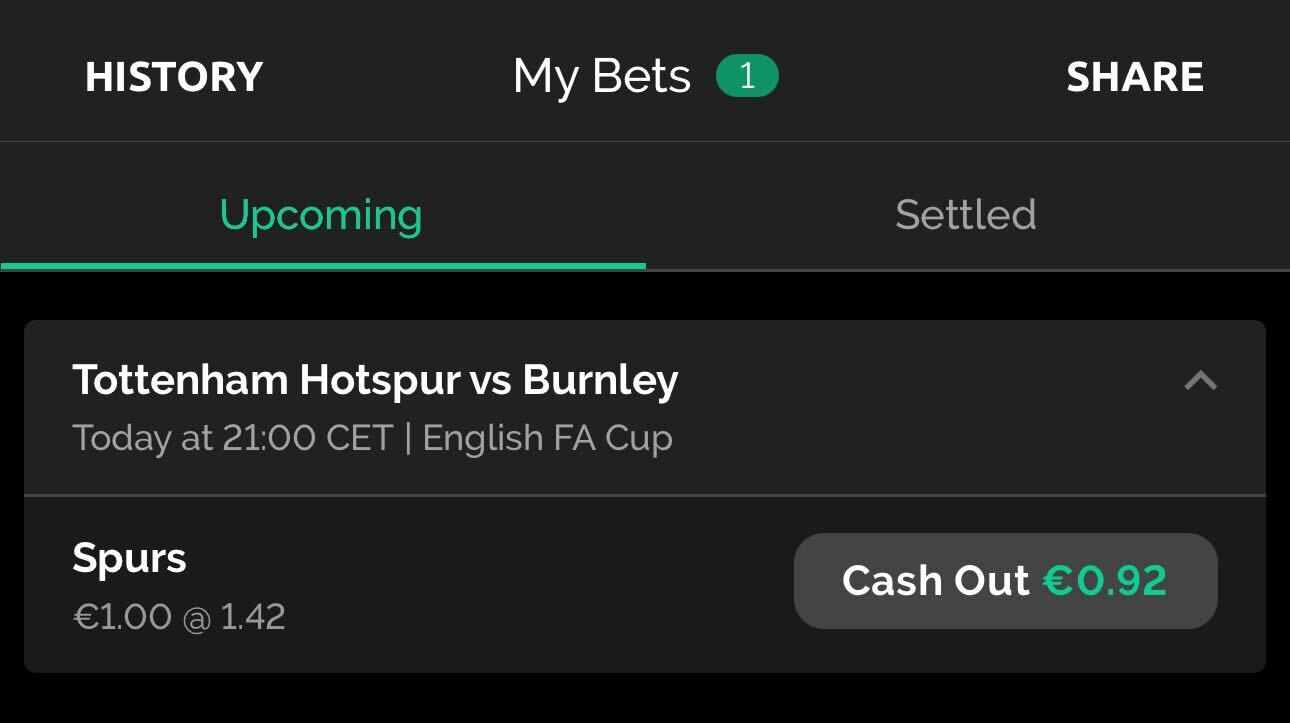Switch to the Settled tab
The width and height of the screenshot is (1290, 723).
click(966, 215)
